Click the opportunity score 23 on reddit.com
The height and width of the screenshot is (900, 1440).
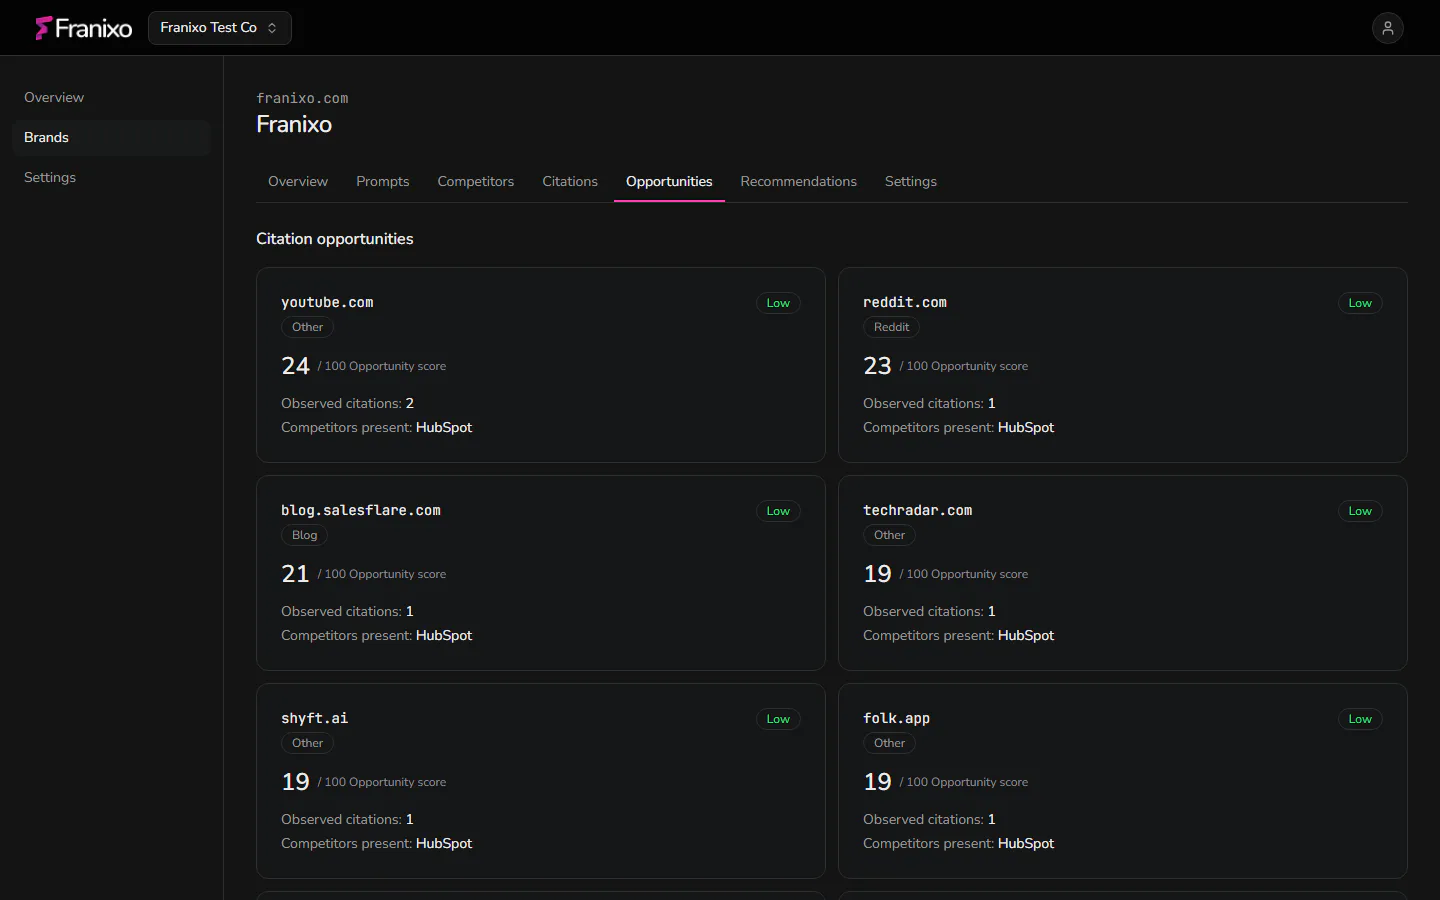(x=877, y=366)
